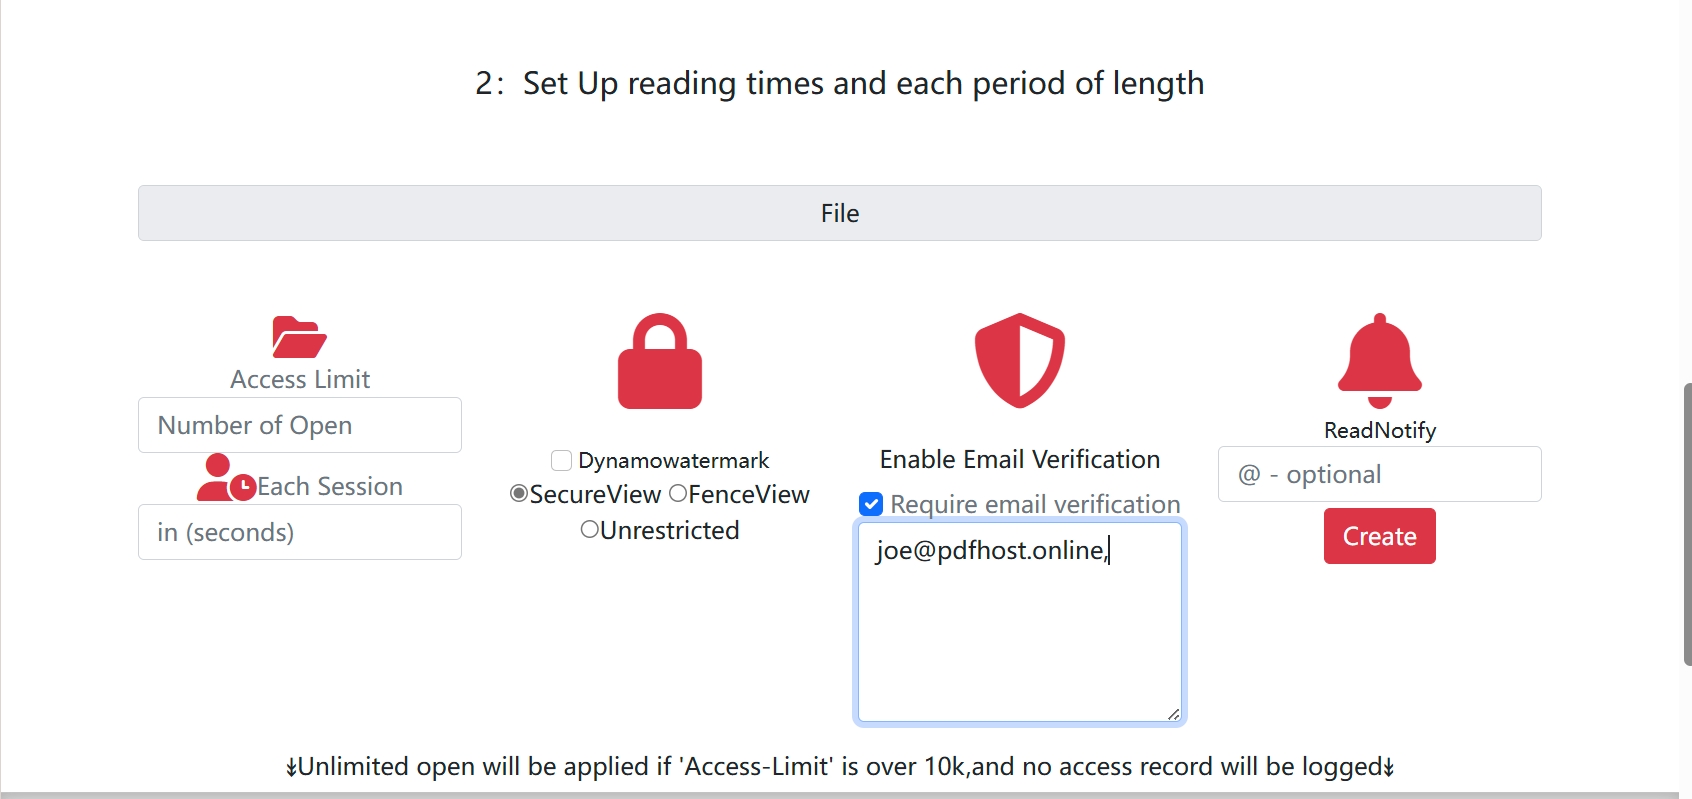The height and width of the screenshot is (799, 1692).
Task: Select the FenceView radio button
Action: pos(679,494)
